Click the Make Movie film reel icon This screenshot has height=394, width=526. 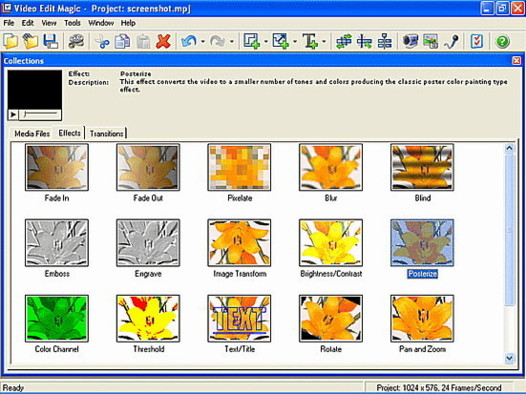click(76, 41)
